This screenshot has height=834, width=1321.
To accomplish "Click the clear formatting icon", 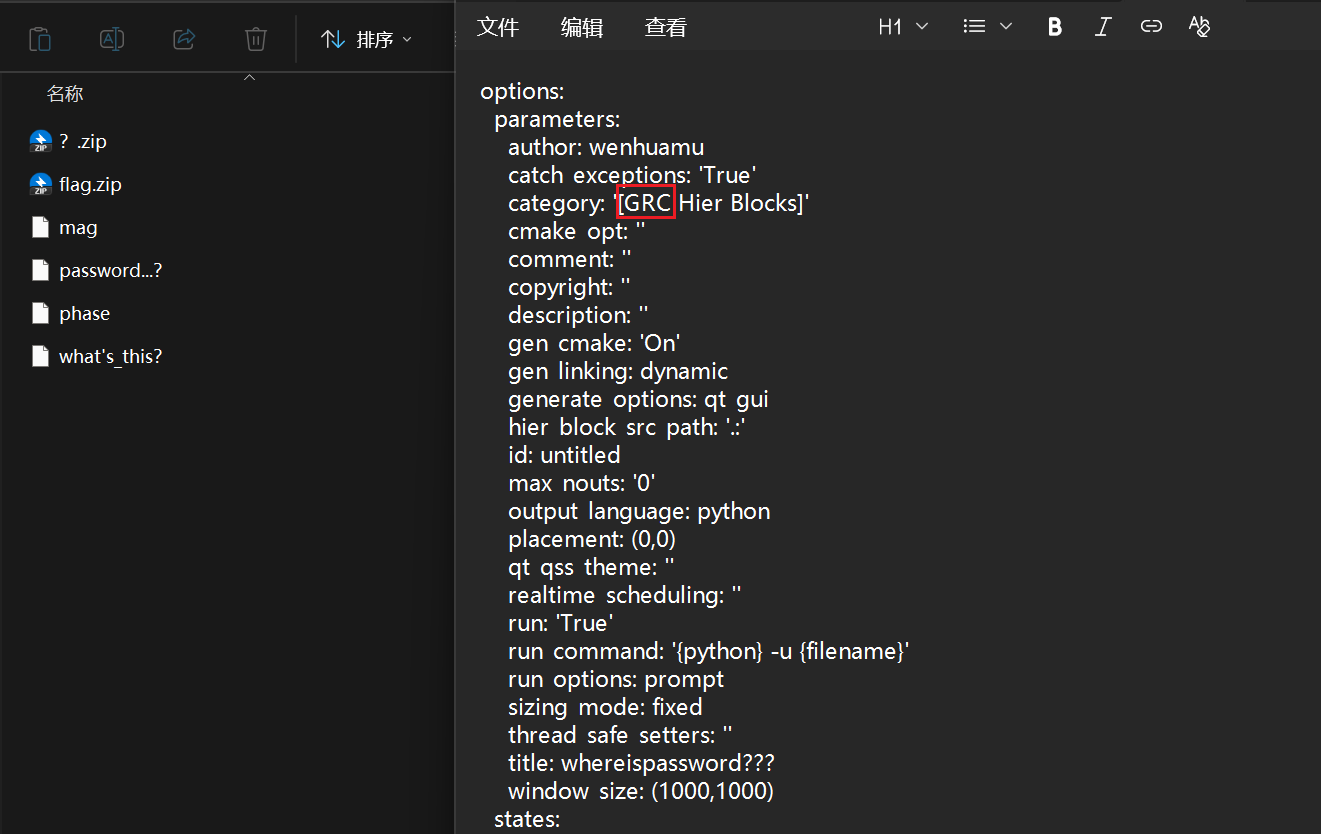I will 1199,27.
